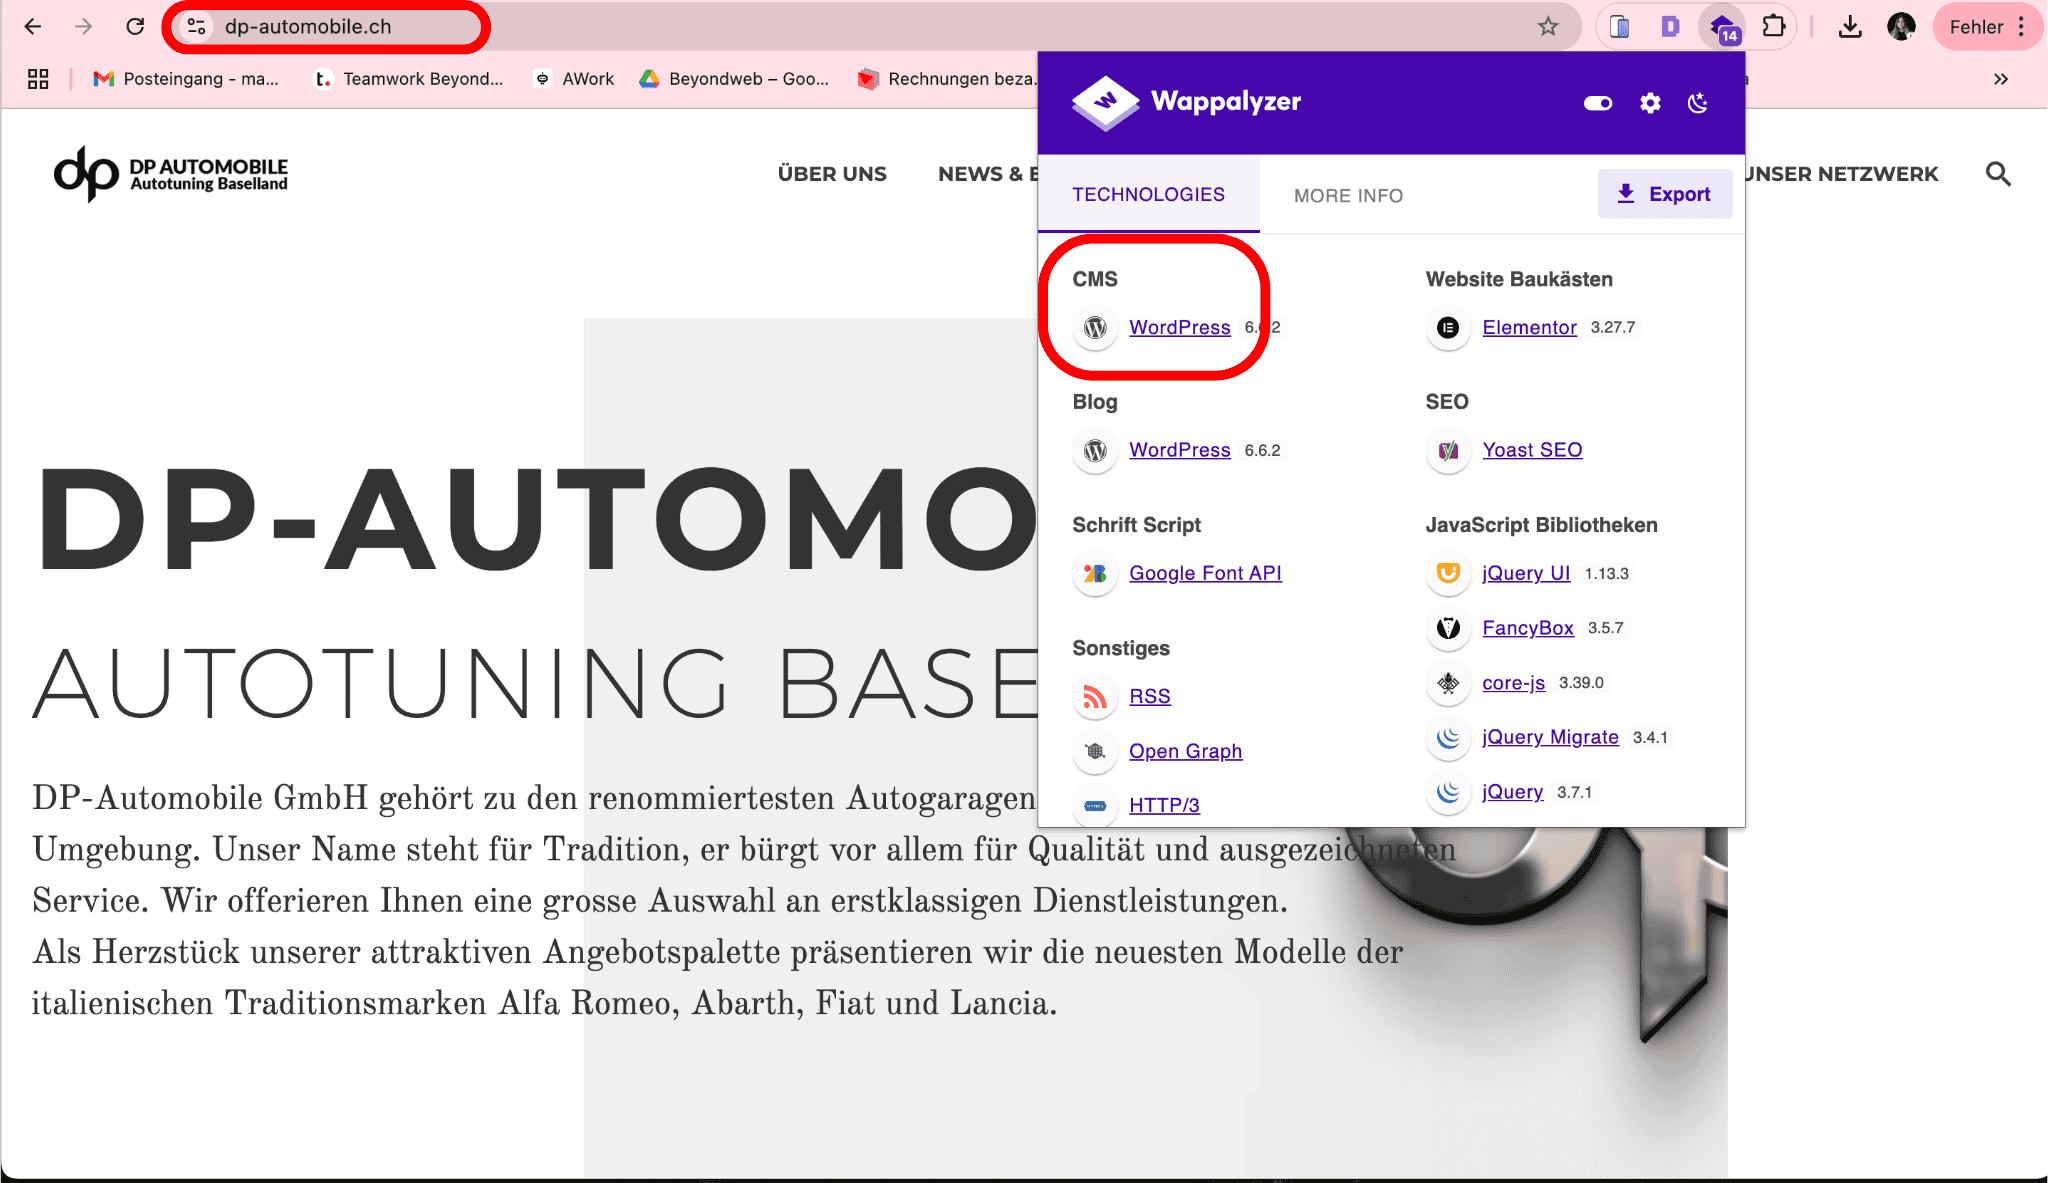Open the AWork bookmark
The height and width of the screenshot is (1183, 2048).
click(x=575, y=79)
